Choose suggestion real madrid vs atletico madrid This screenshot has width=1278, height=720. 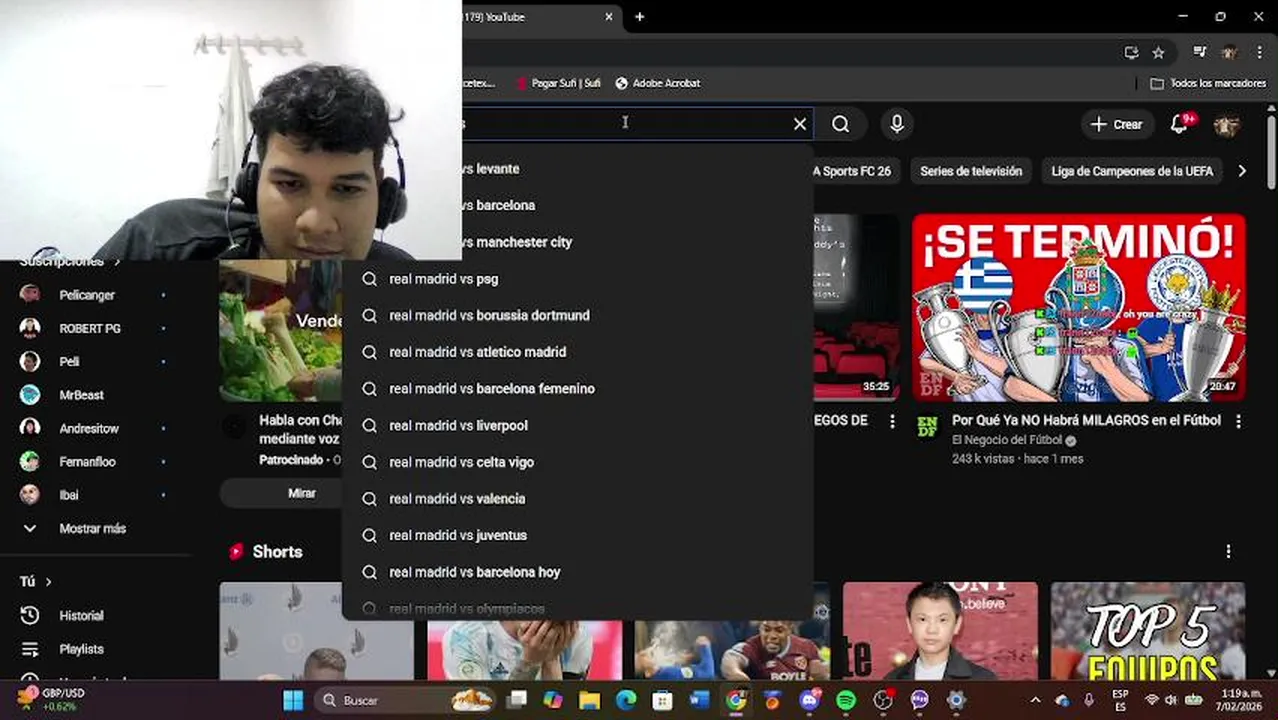[578, 352]
